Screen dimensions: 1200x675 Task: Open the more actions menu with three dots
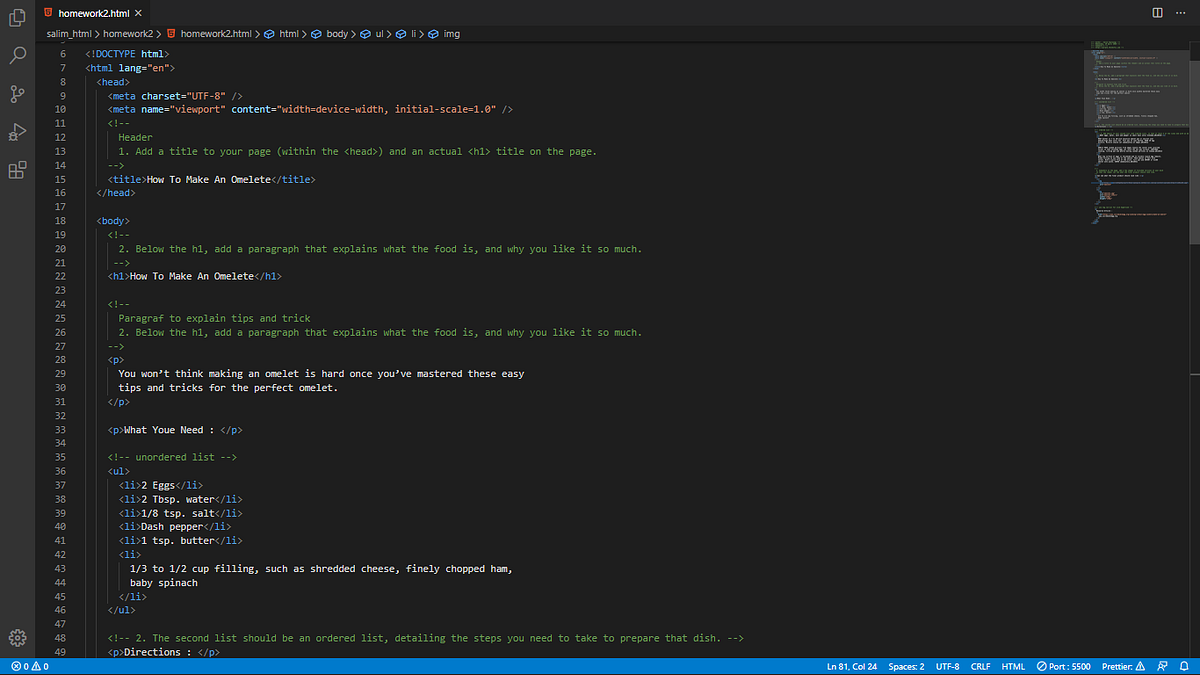1180,13
